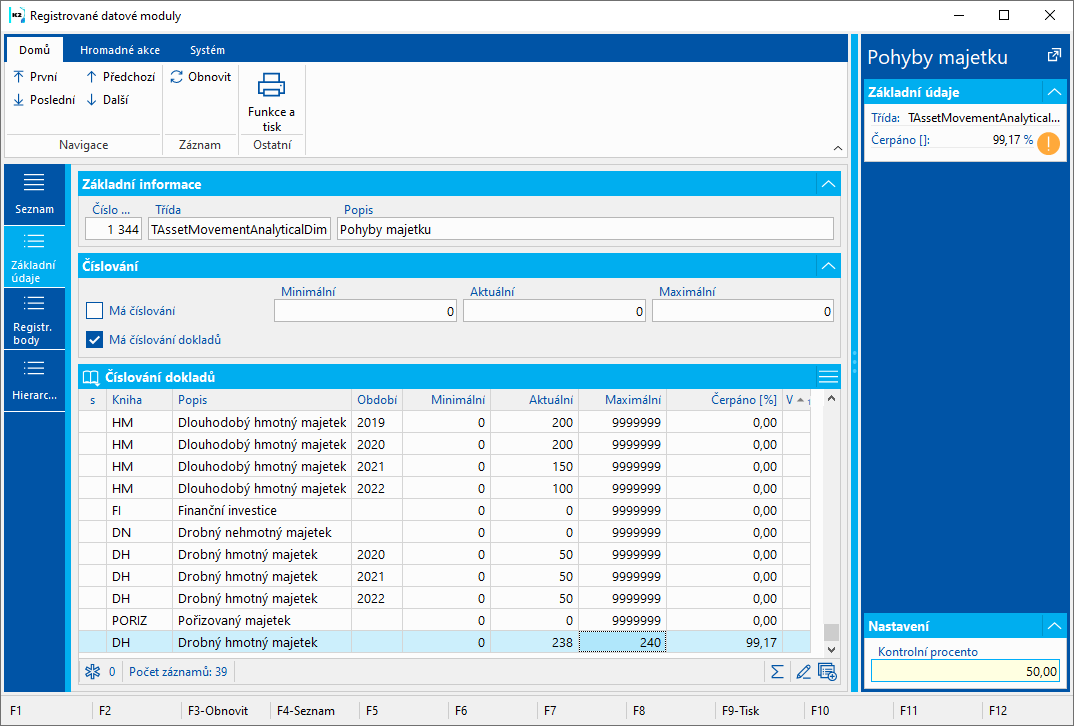The image size is (1074, 726).
Task: Pop out the Pohyby majetku panel
Action: coord(1053,56)
